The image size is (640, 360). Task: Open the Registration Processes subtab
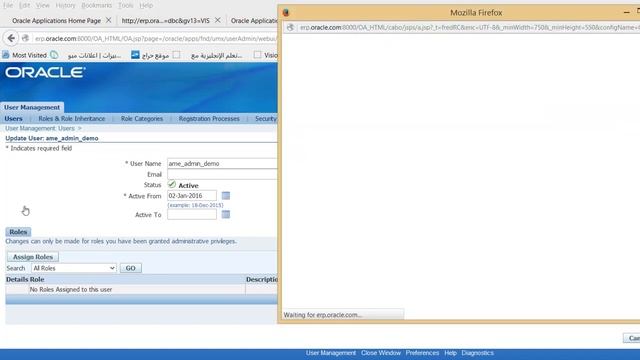click(x=209, y=118)
